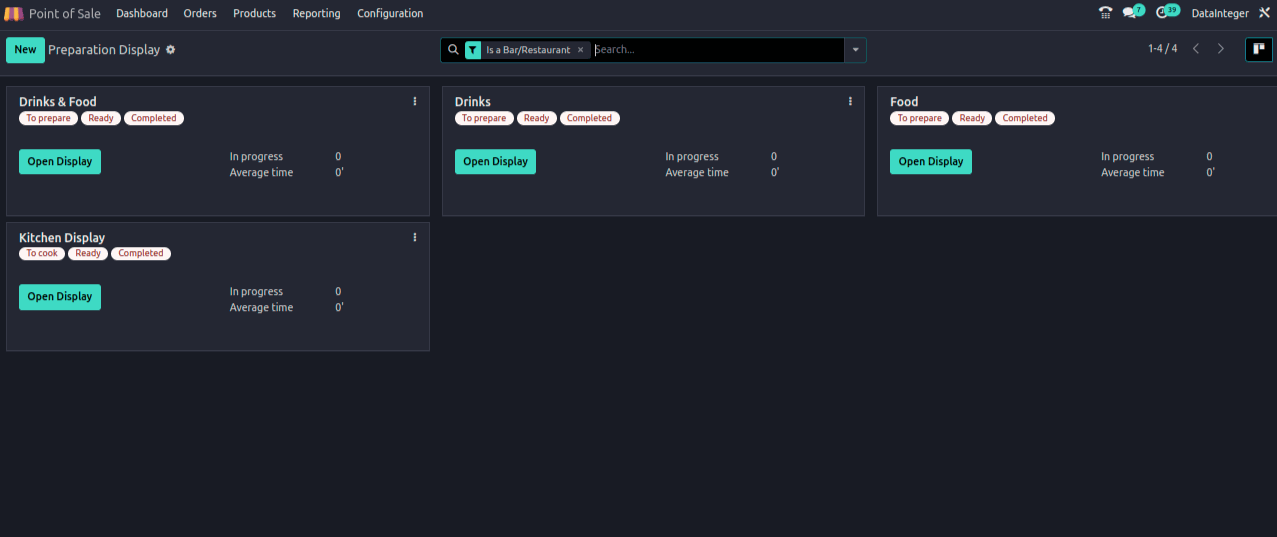This screenshot has width=1277, height=537.
Task: Click the magnifier search icon
Action: [x=453, y=50]
